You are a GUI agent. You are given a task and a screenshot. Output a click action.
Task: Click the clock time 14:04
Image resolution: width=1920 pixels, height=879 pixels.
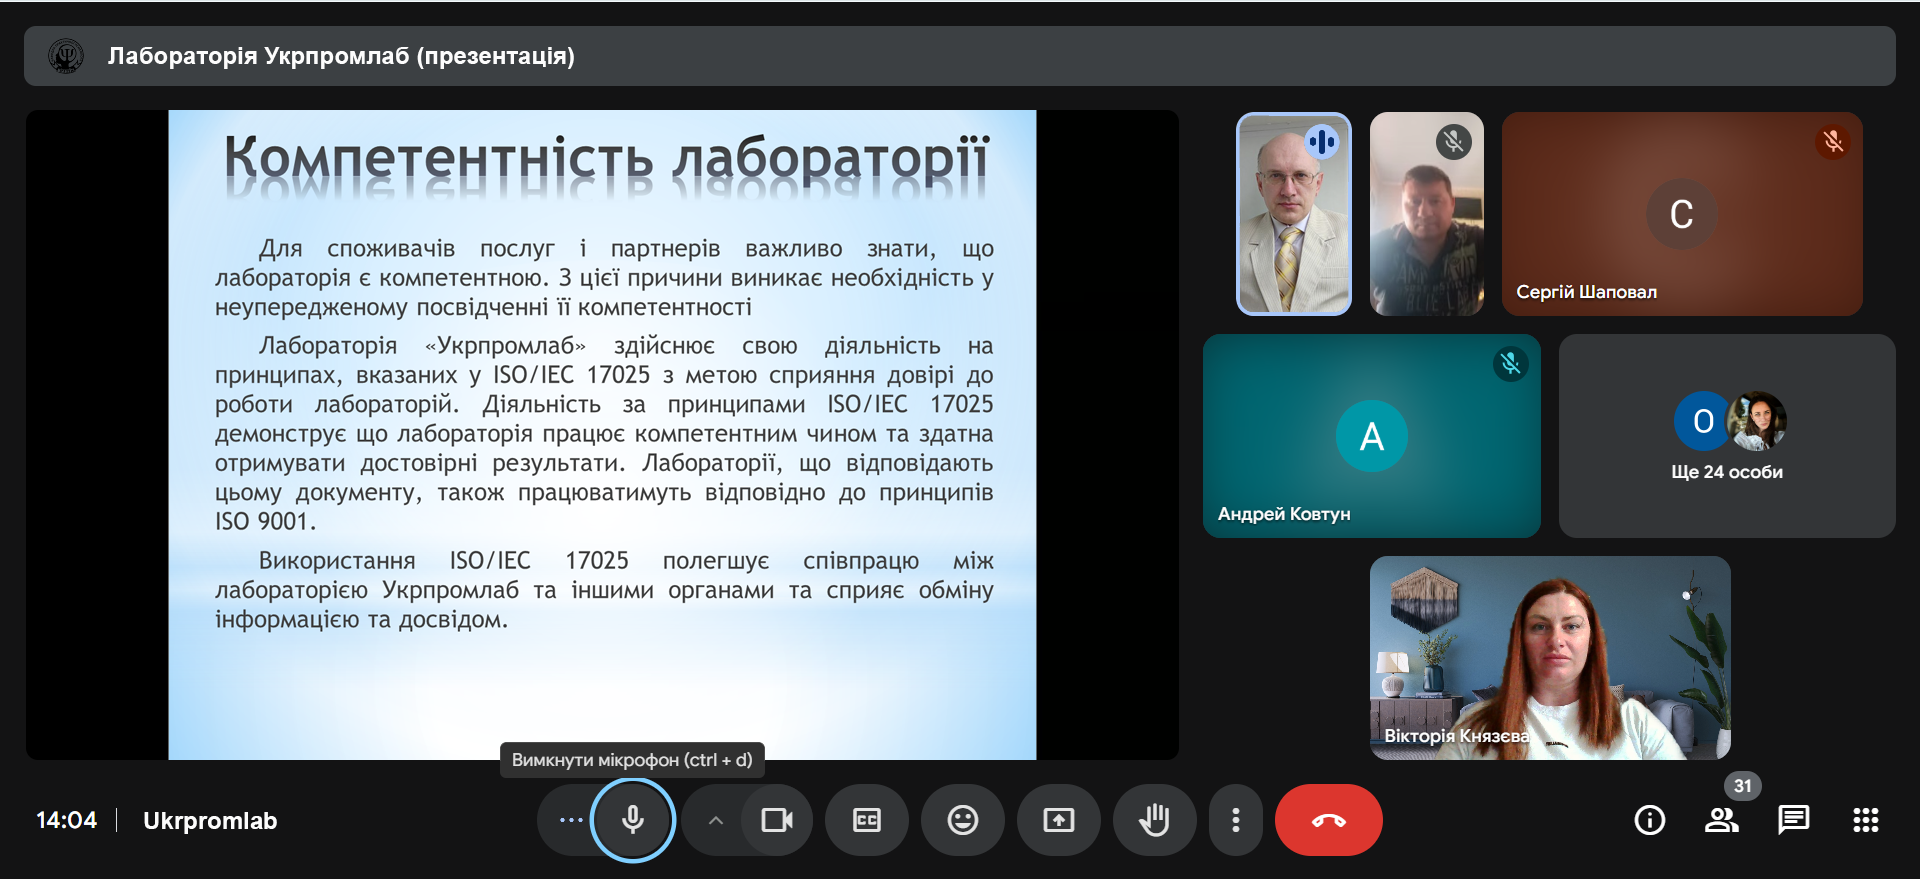click(x=67, y=821)
